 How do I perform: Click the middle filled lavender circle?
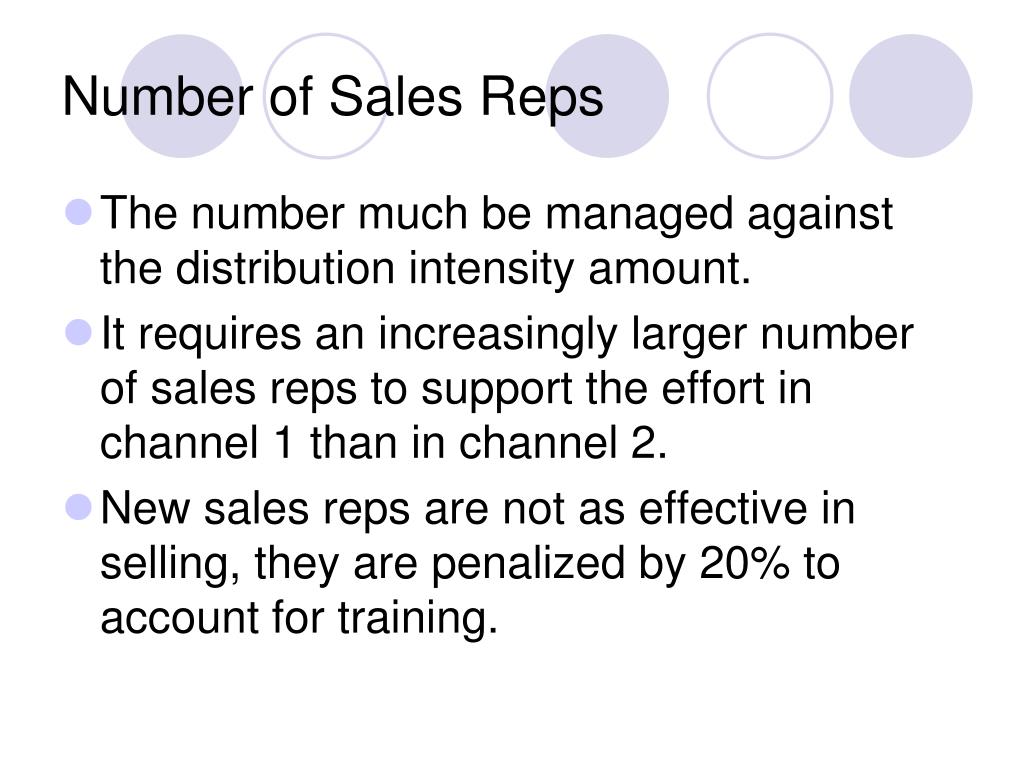(x=607, y=96)
